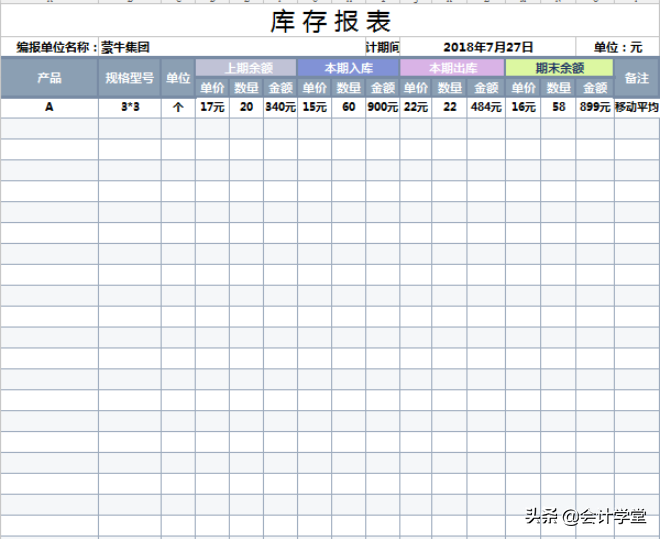
Task: Select the 库存报表 title cell
Action: (x=330, y=21)
